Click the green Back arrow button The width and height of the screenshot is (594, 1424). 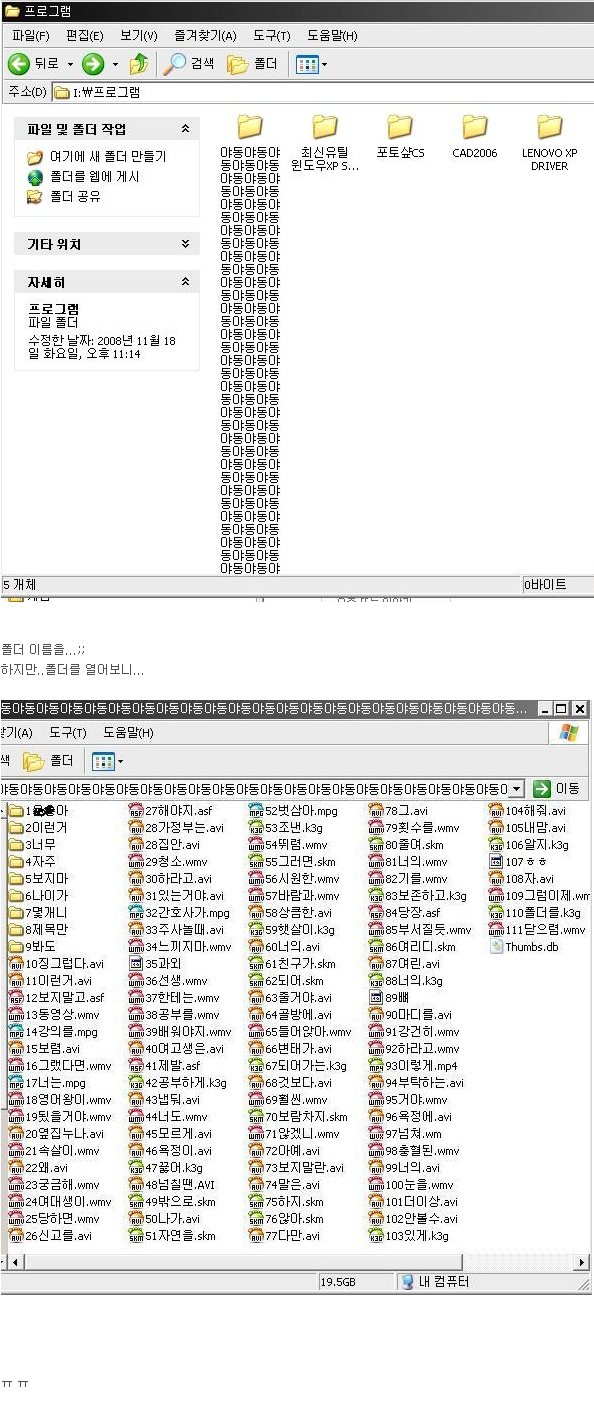pos(18,64)
